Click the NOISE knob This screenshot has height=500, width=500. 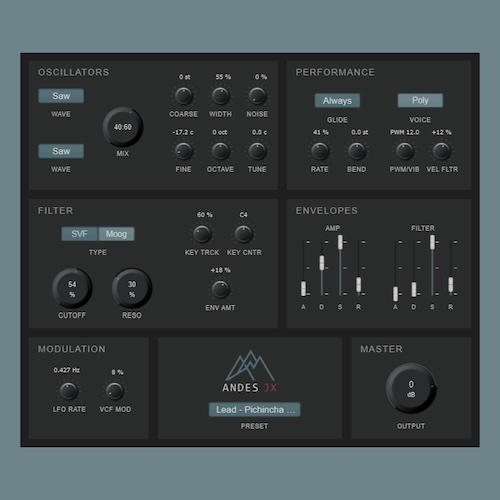point(257,96)
